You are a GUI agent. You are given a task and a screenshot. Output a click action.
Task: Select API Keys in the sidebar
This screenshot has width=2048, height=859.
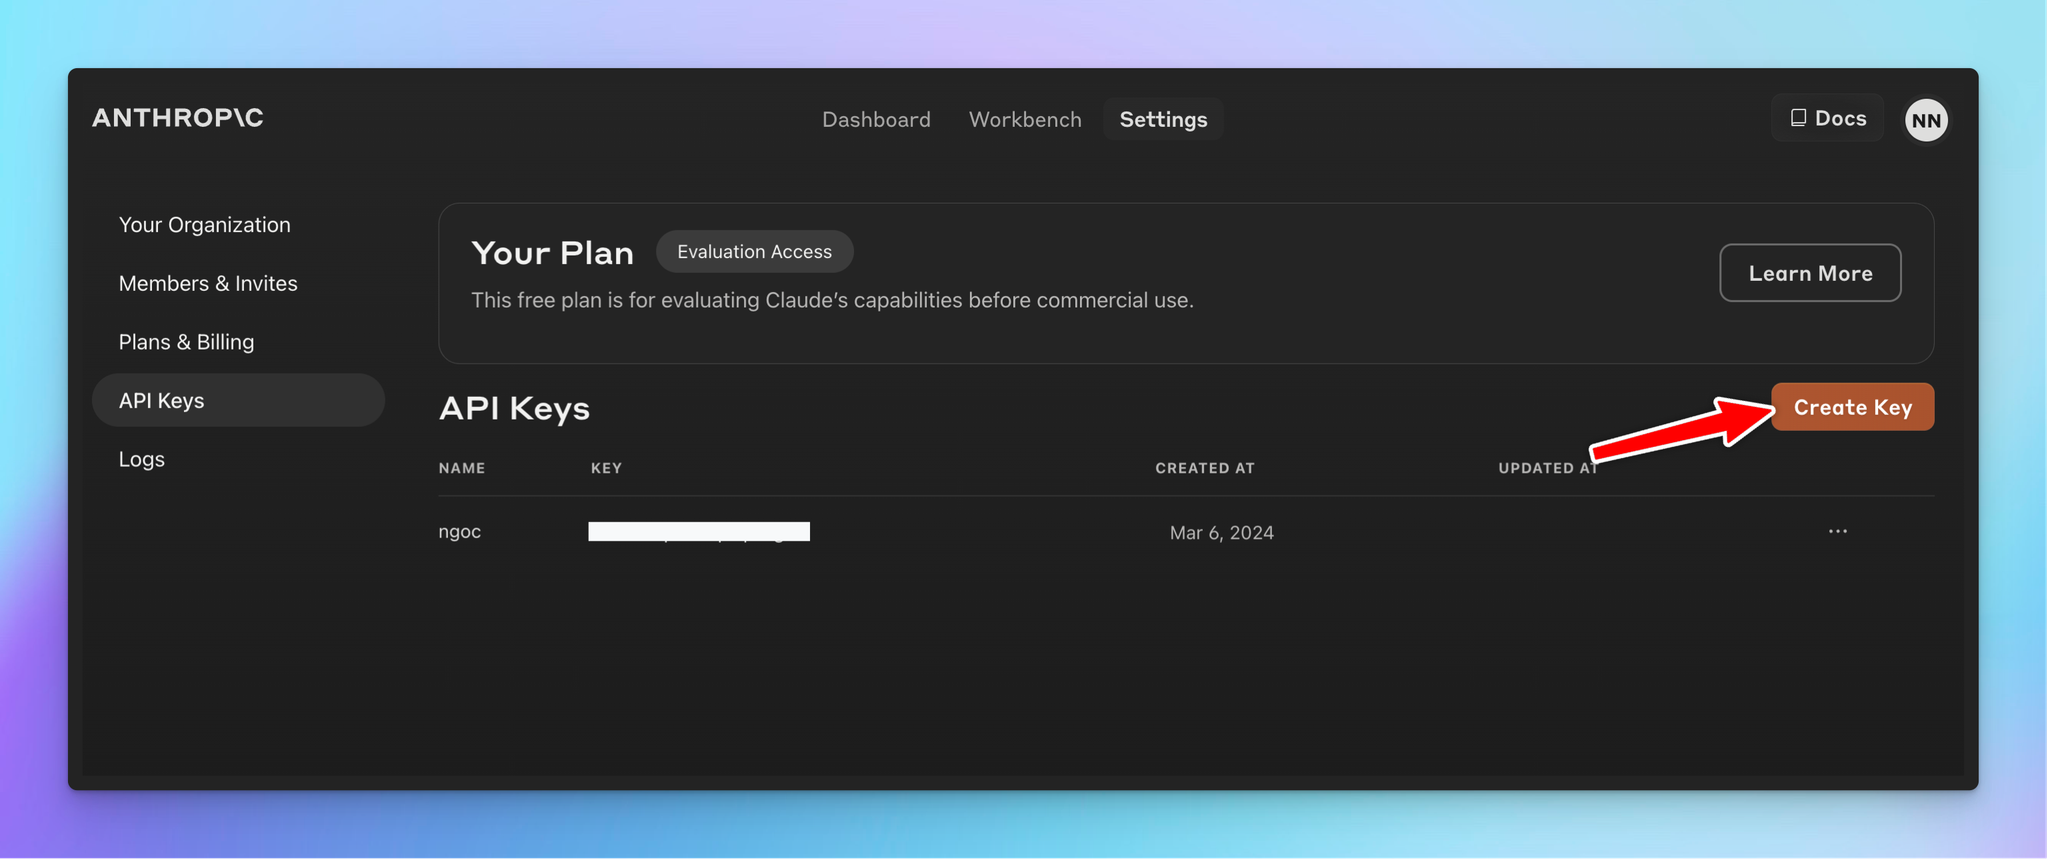pyautogui.click(x=238, y=400)
